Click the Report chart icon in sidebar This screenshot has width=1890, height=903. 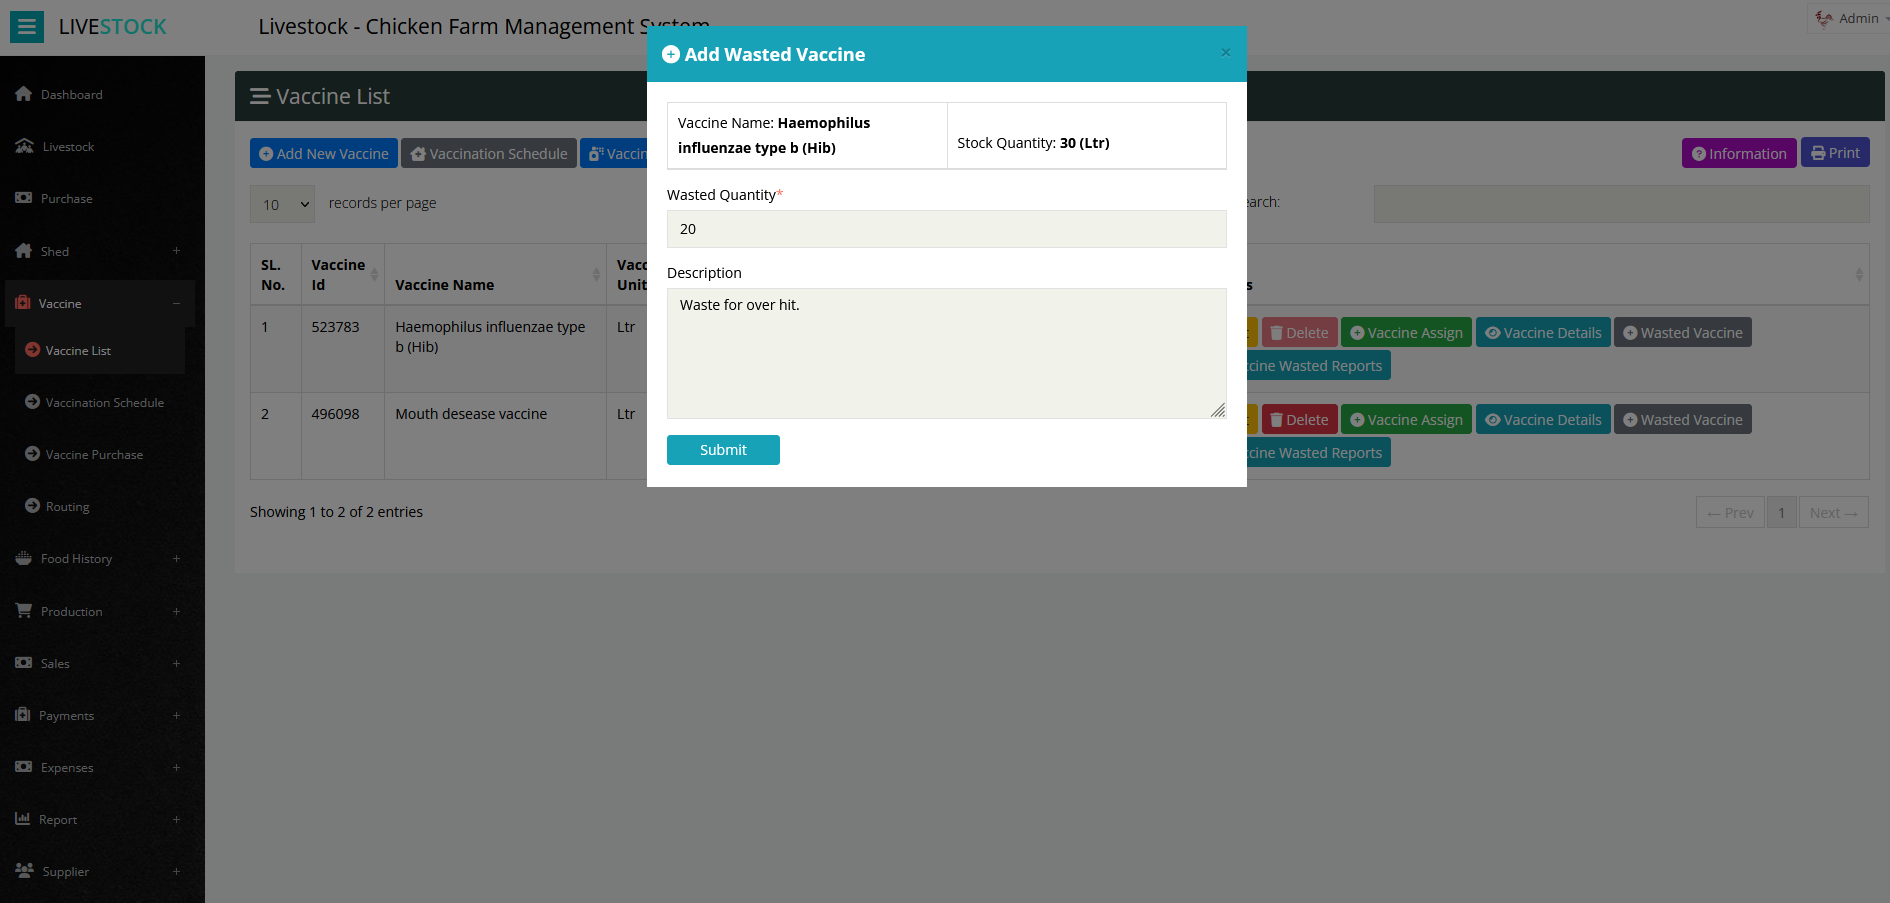[23, 819]
